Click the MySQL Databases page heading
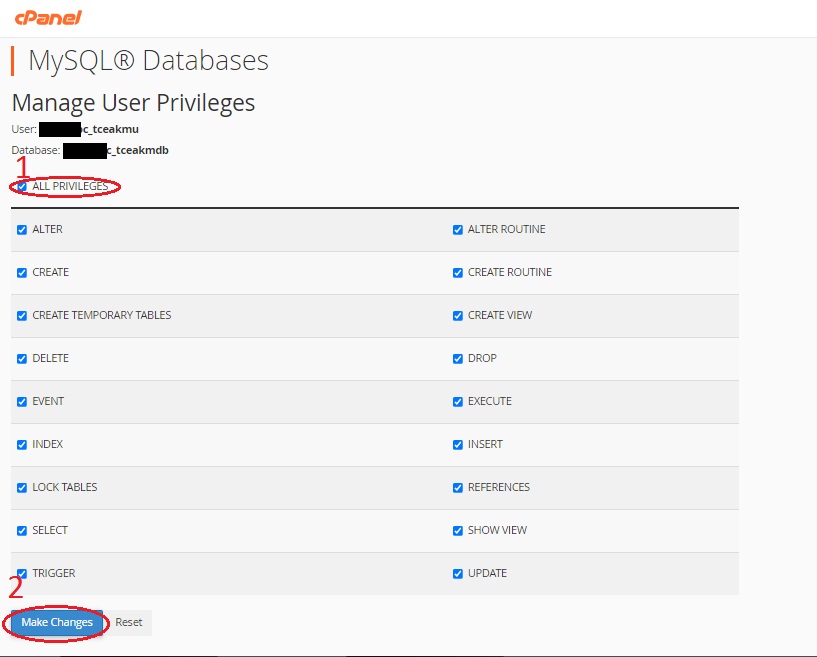Image resolution: width=817 pixels, height=657 pixels. [x=148, y=60]
